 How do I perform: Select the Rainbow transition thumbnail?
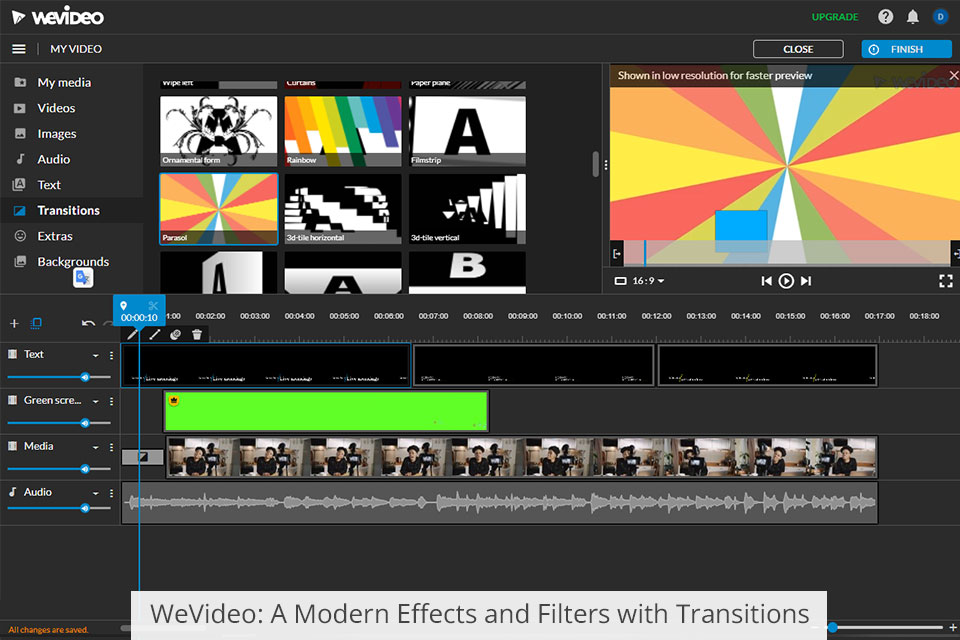[343, 131]
